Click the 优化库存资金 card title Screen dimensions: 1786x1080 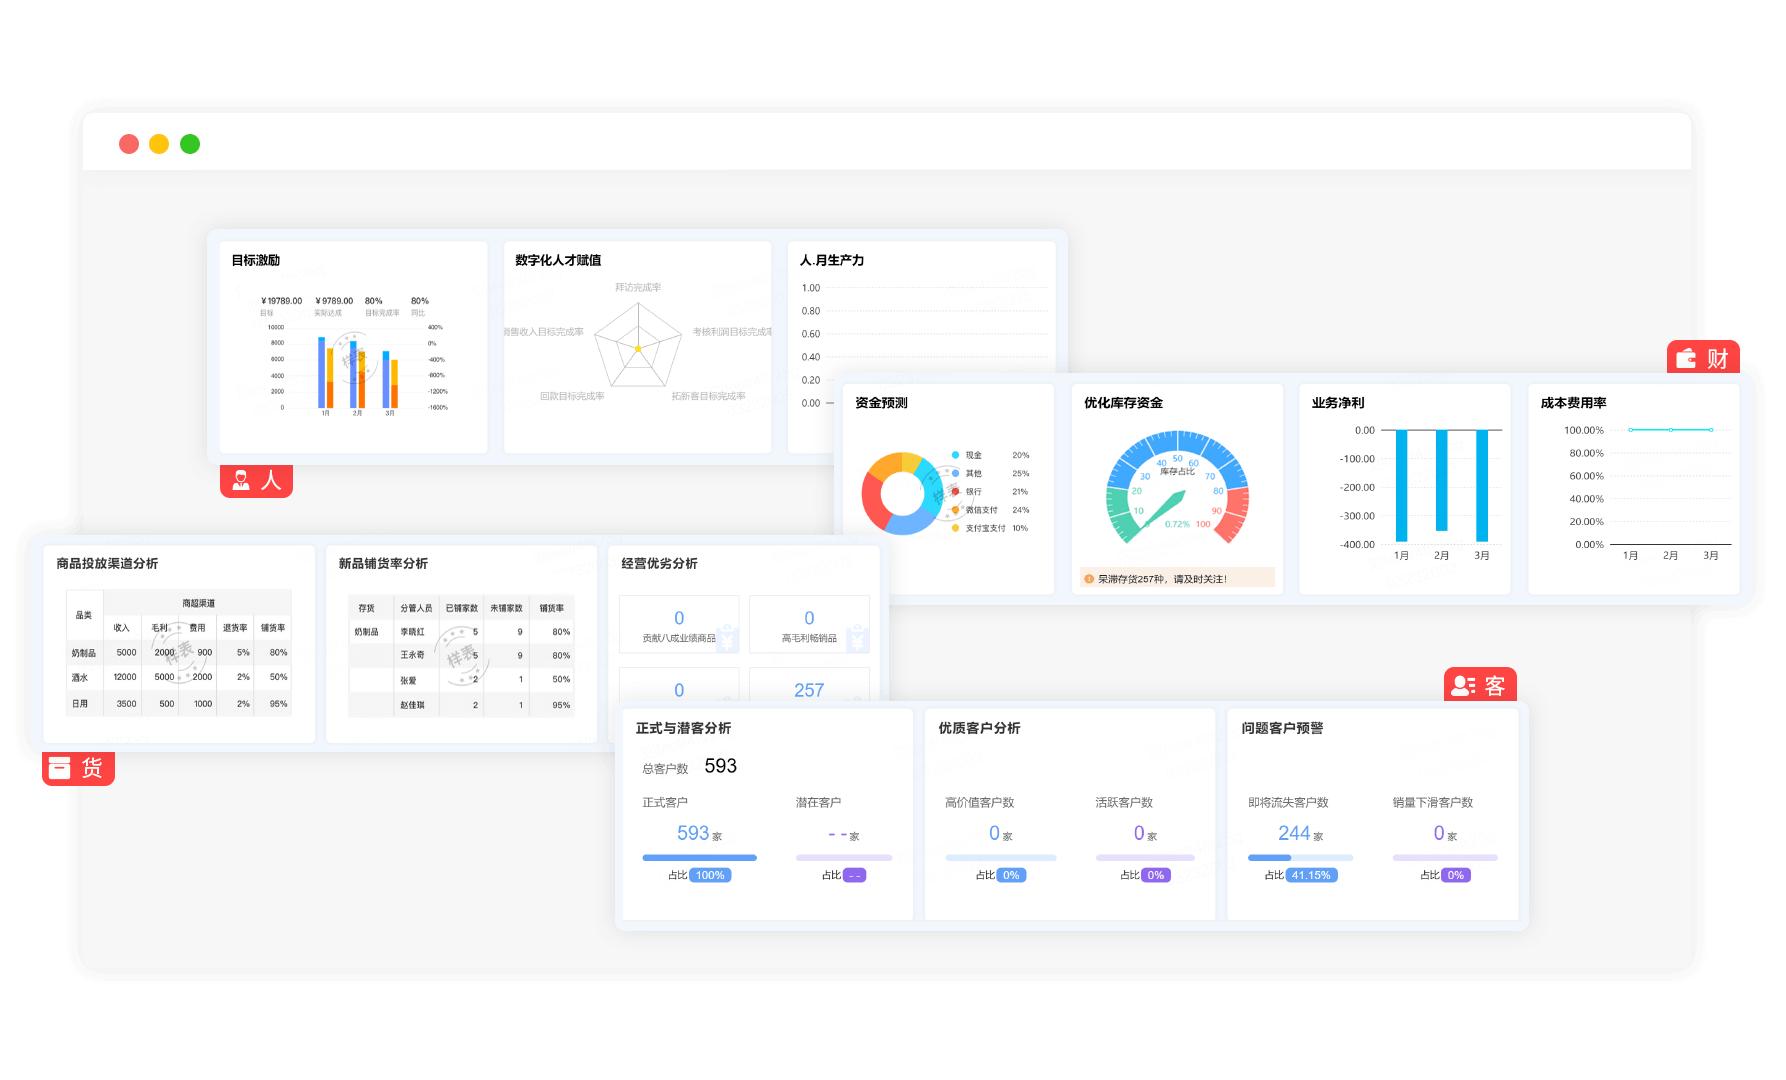(x=1123, y=403)
